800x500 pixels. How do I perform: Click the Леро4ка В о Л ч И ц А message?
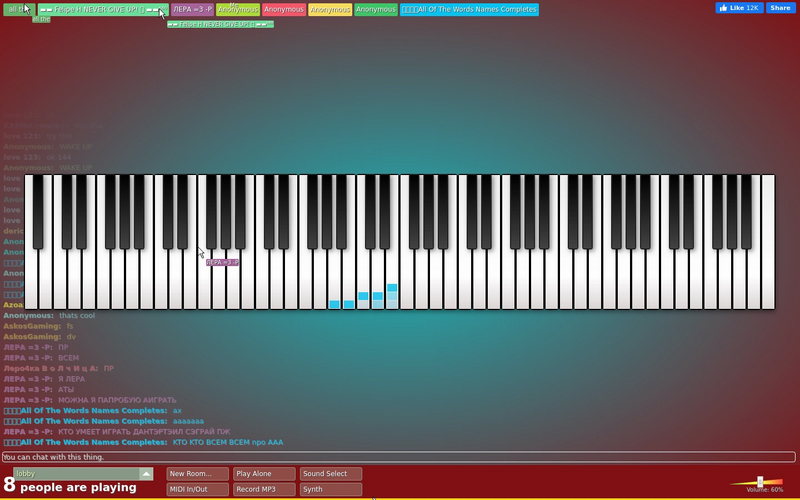pos(59,368)
